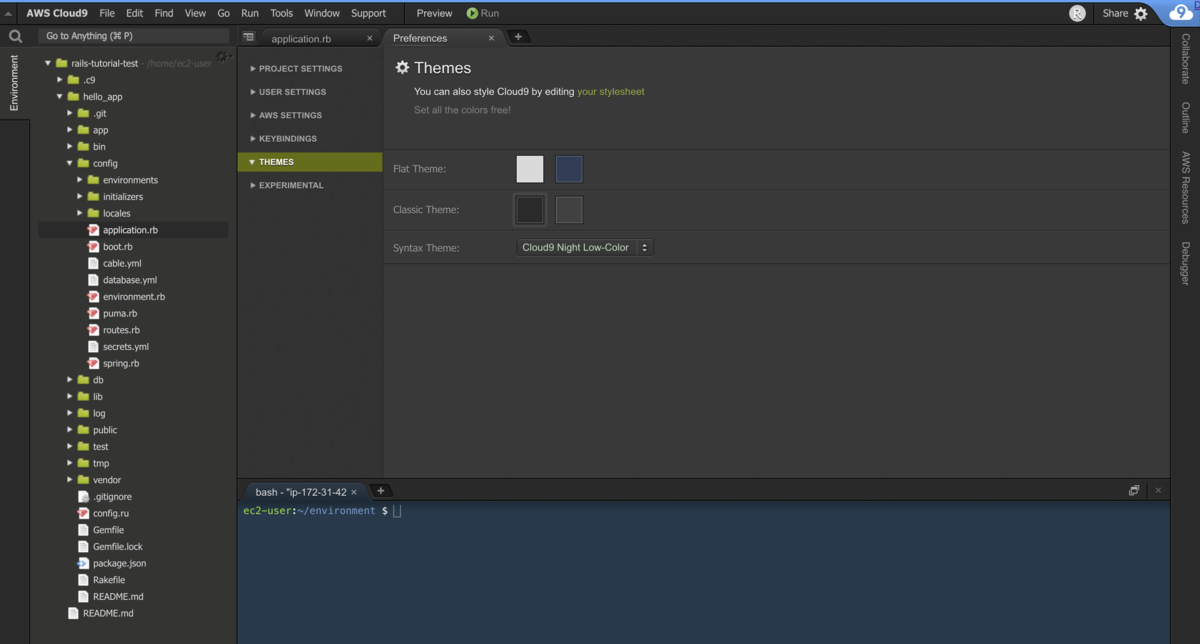This screenshot has width=1200, height=644.
Task: Select the gray Classic Theme swatch
Action: (x=569, y=210)
